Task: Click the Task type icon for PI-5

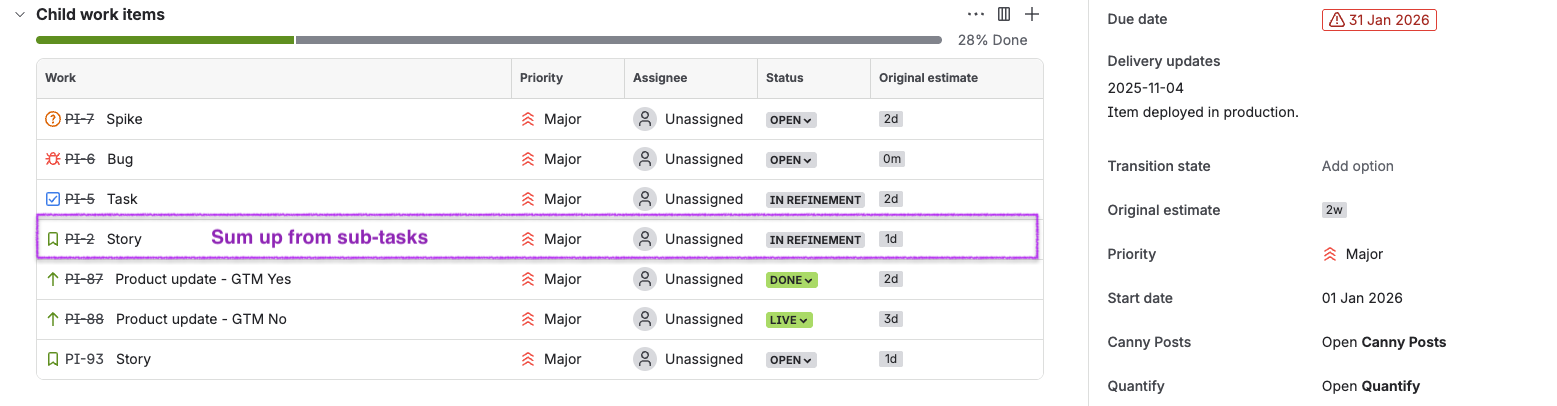Action: pos(53,199)
